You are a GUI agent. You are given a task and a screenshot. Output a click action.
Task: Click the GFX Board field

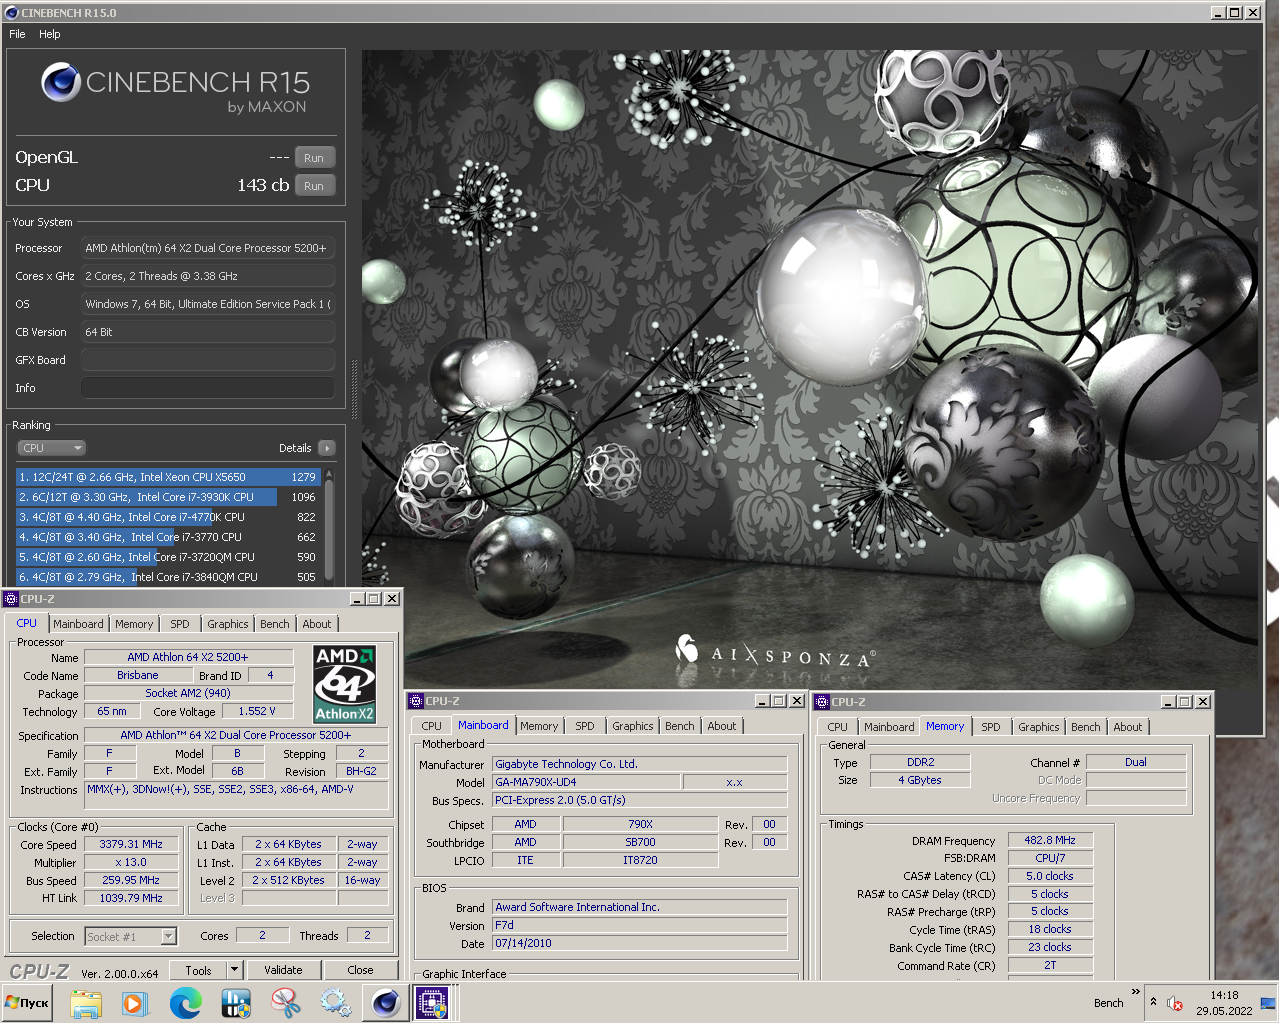[208, 360]
